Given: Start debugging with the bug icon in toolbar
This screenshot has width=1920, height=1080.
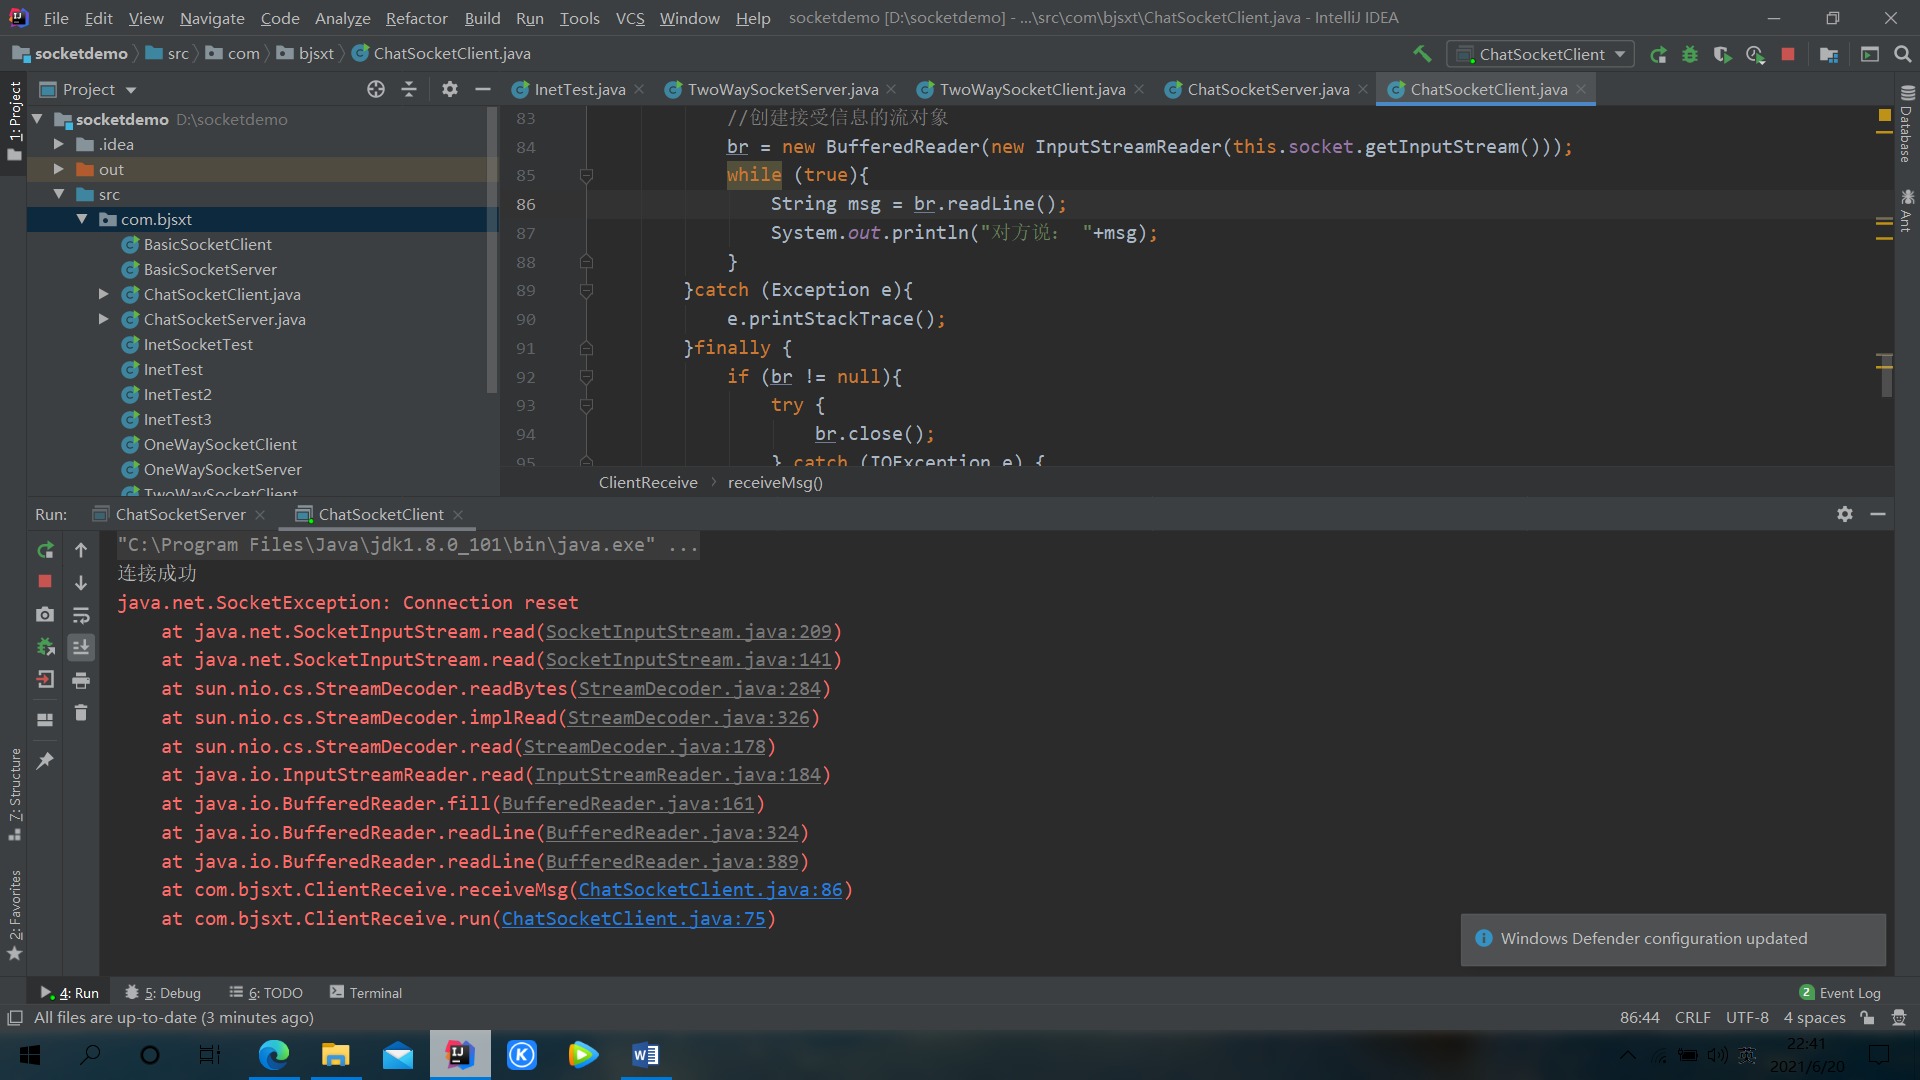Looking at the screenshot, I should click(x=1690, y=54).
